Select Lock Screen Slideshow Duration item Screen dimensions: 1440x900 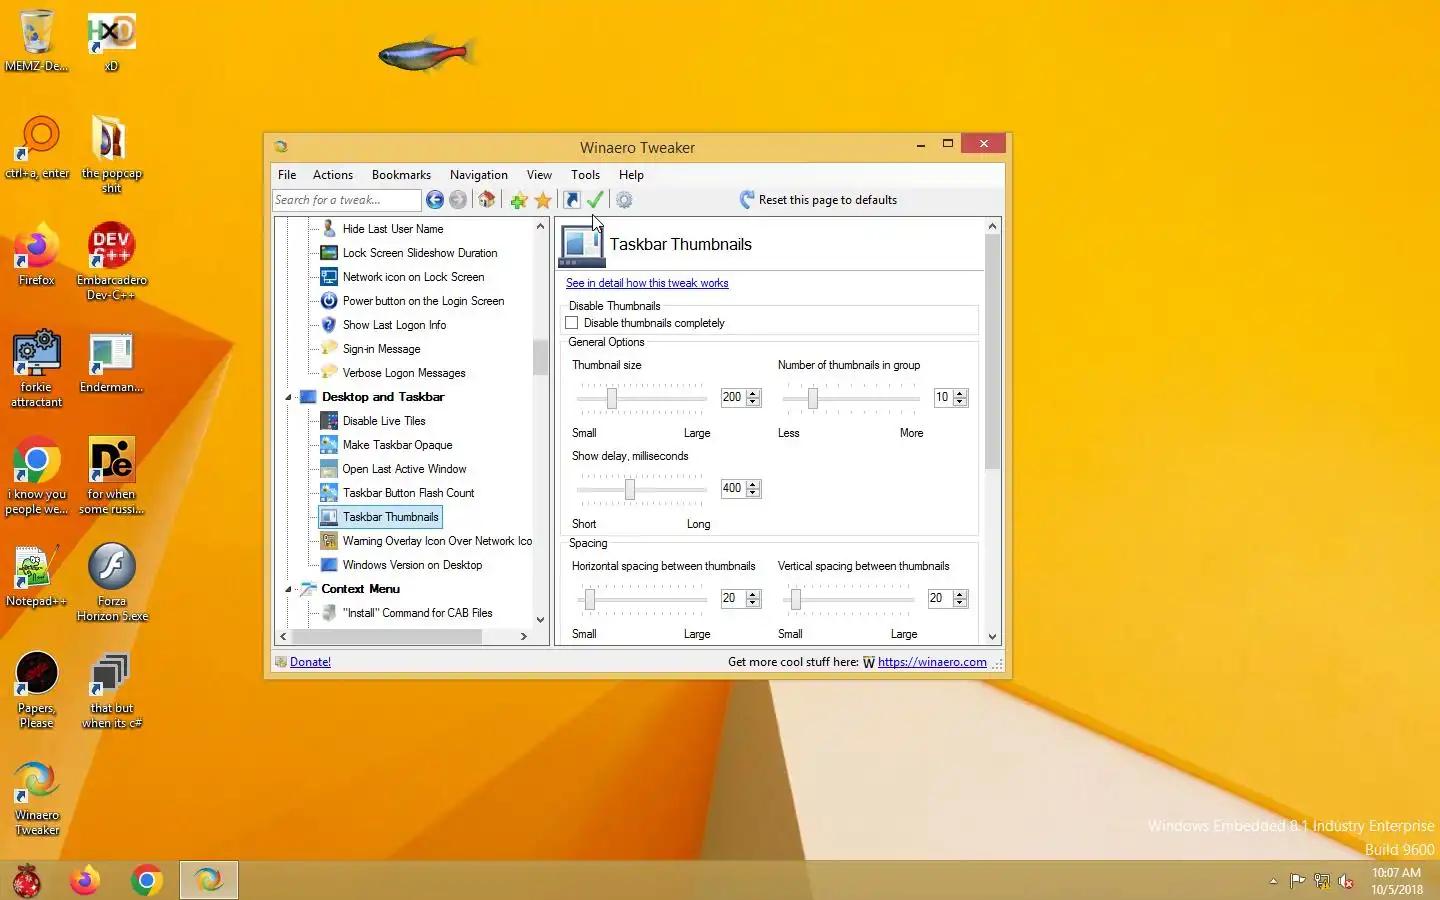(x=420, y=253)
